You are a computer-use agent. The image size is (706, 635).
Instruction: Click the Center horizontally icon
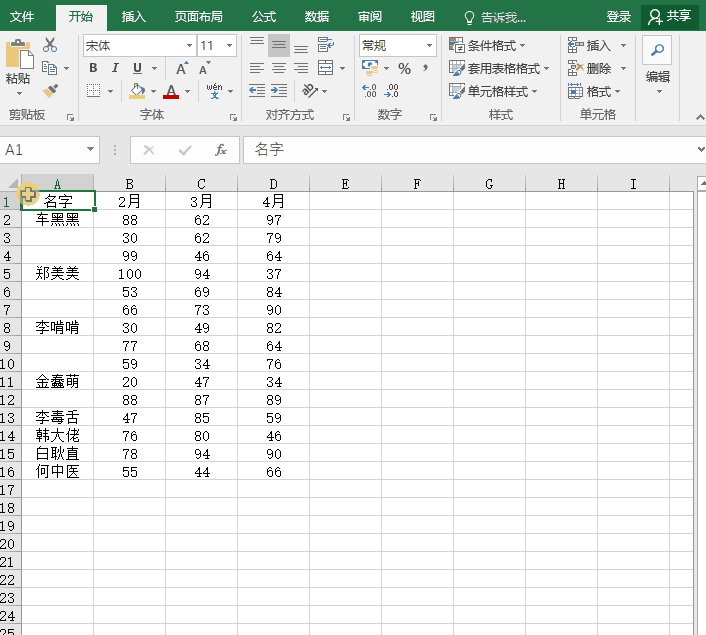click(x=279, y=68)
